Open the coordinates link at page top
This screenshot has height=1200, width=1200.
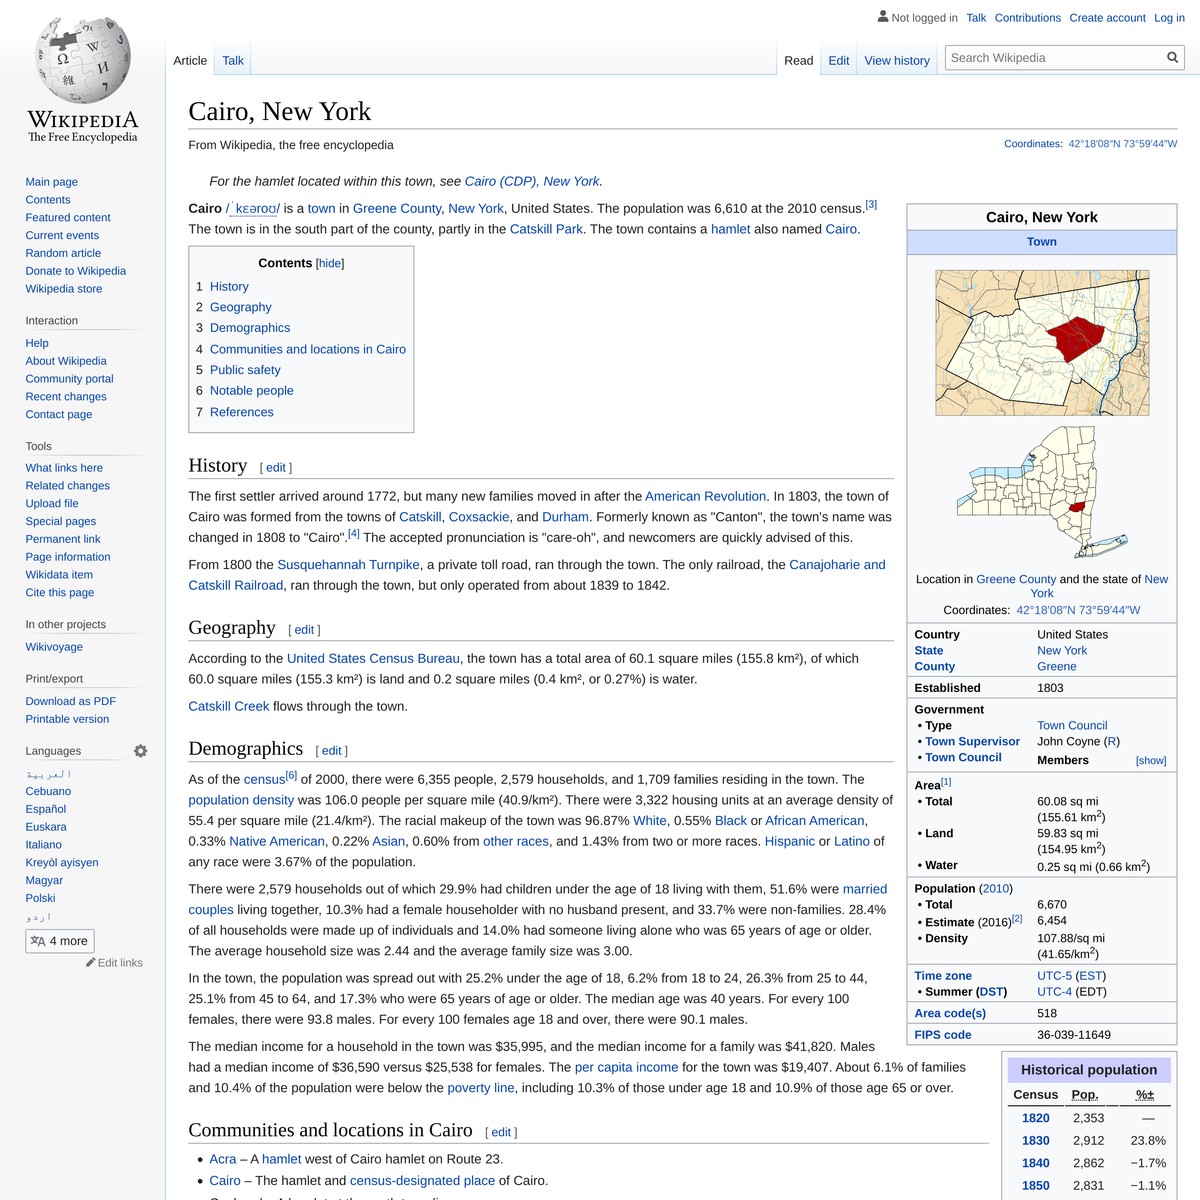click(1120, 143)
